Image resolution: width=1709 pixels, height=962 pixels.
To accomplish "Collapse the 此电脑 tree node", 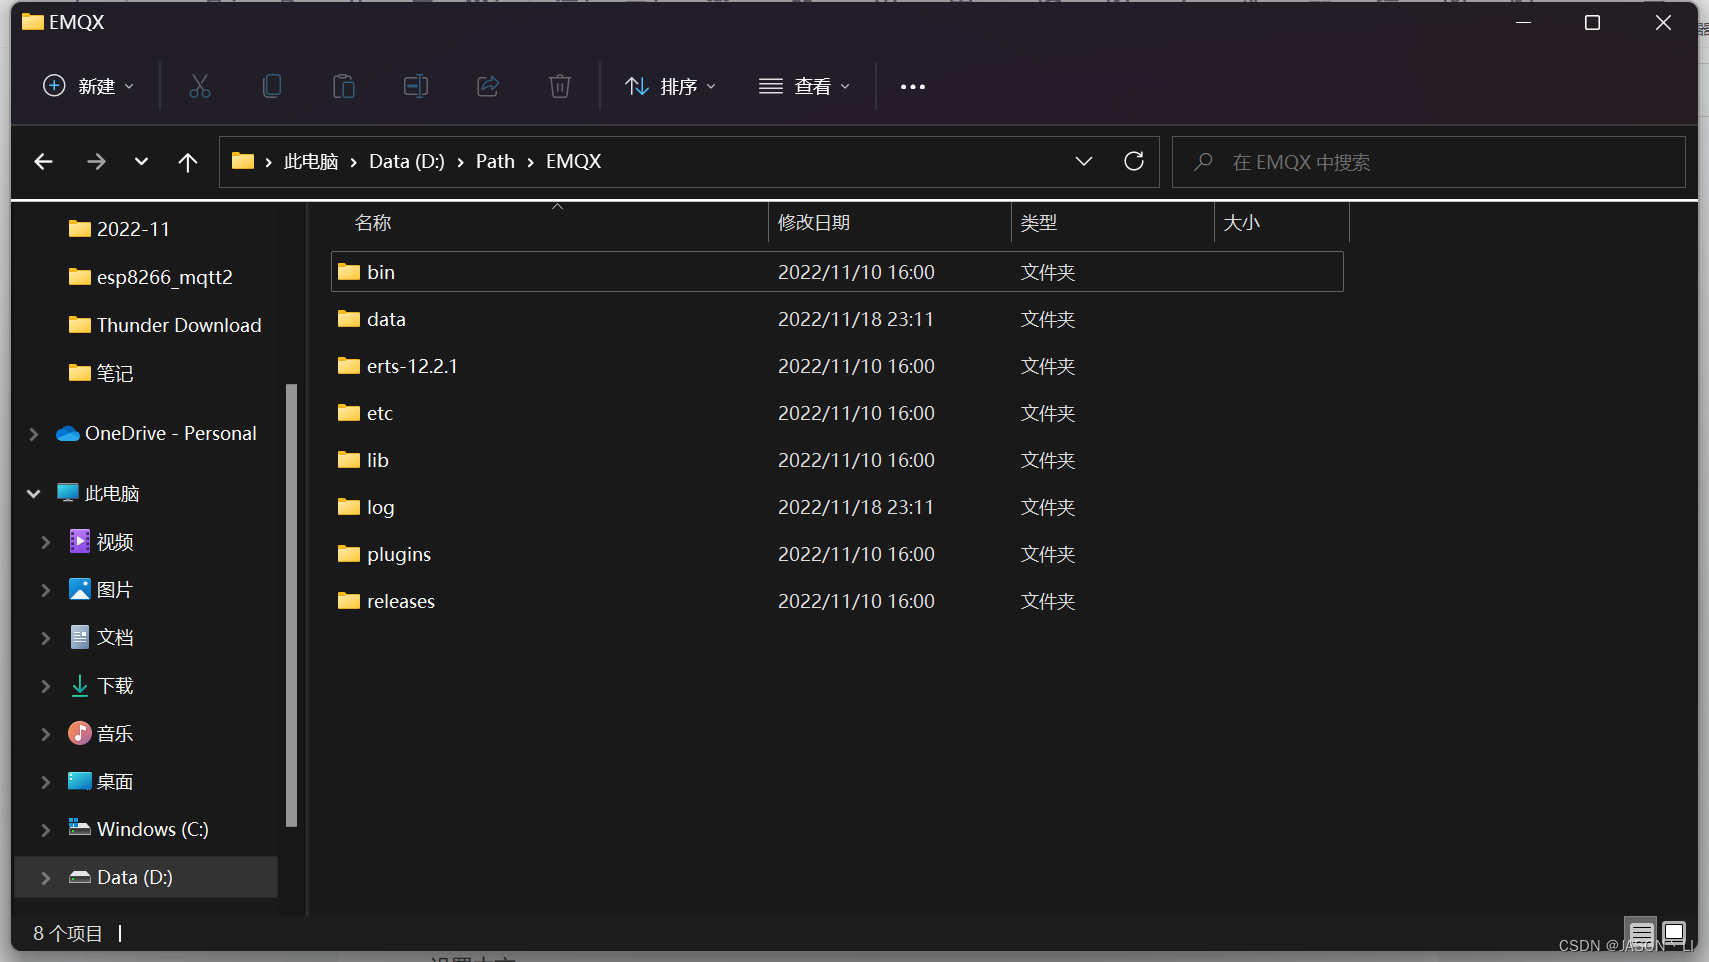I will [x=33, y=492].
